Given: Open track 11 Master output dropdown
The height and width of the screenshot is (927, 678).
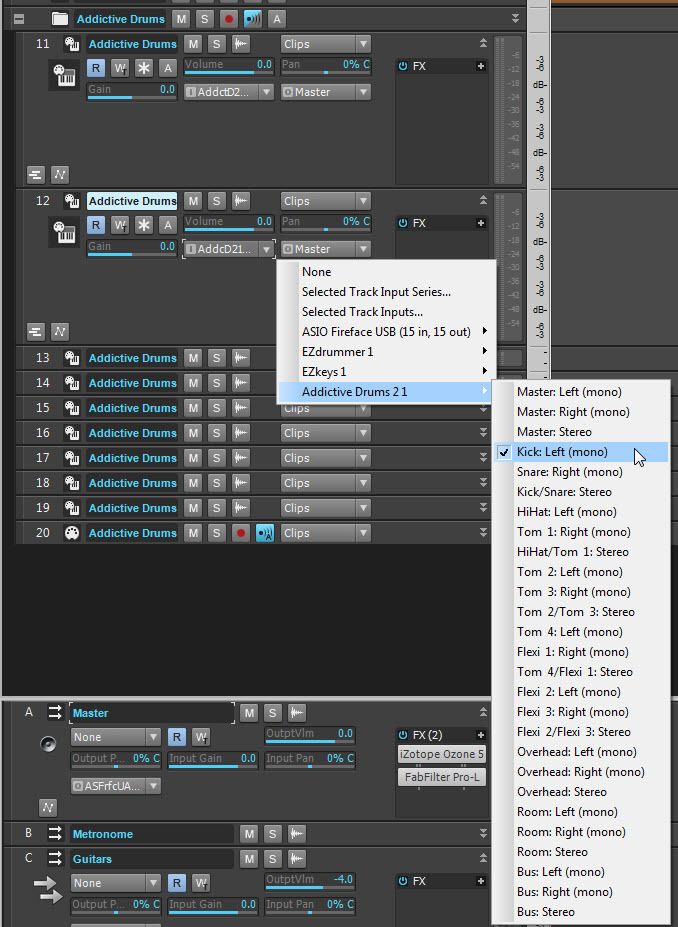Looking at the screenshot, I should (325, 92).
